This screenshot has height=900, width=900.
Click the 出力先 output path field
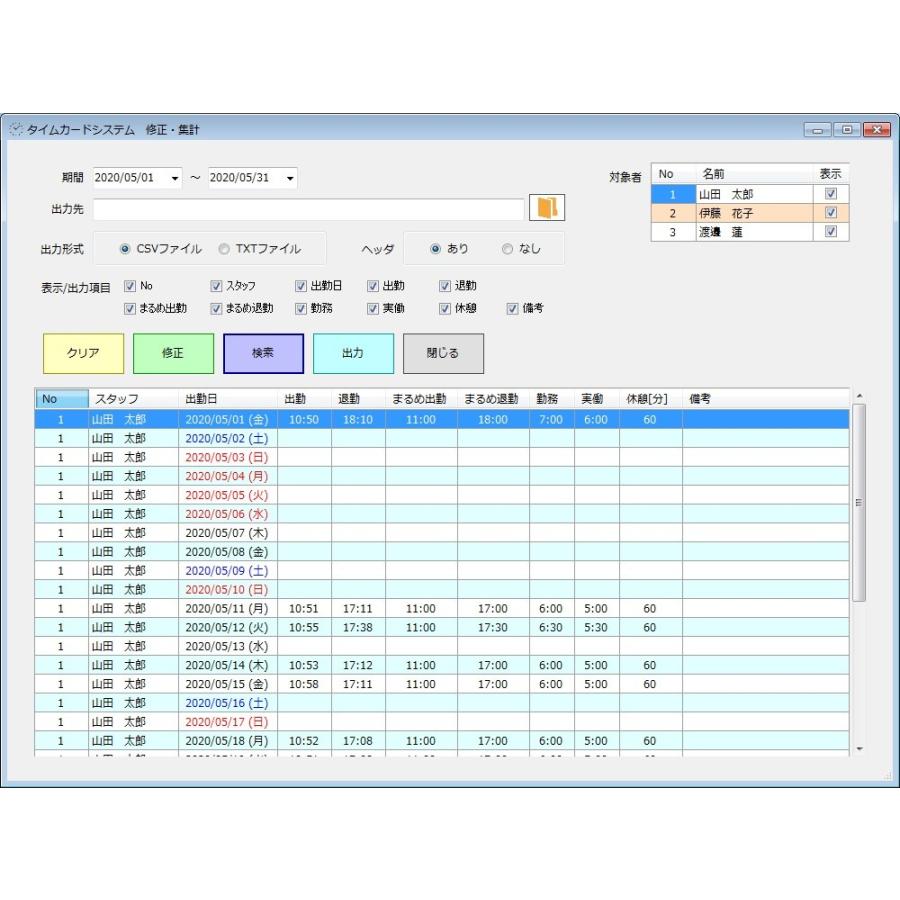(x=308, y=209)
